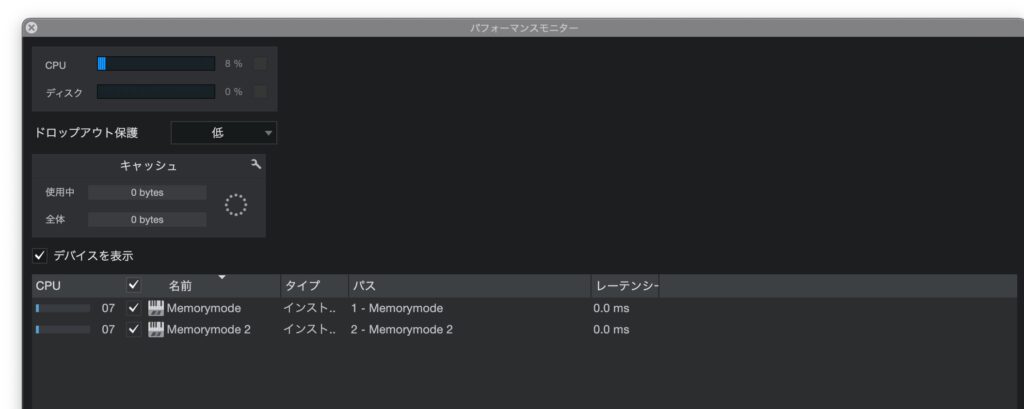Click the overload indicator beside disk 0 %
Image resolution: width=1024 pixels, height=409 pixels.
coord(260,92)
